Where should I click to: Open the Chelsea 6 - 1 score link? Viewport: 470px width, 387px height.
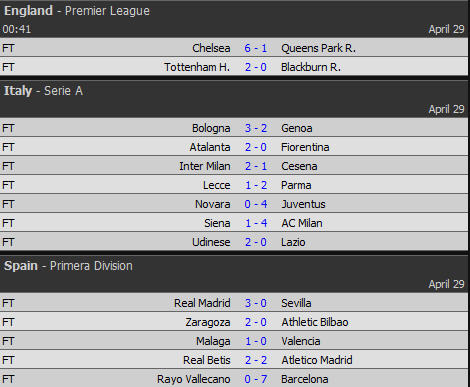(x=256, y=48)
